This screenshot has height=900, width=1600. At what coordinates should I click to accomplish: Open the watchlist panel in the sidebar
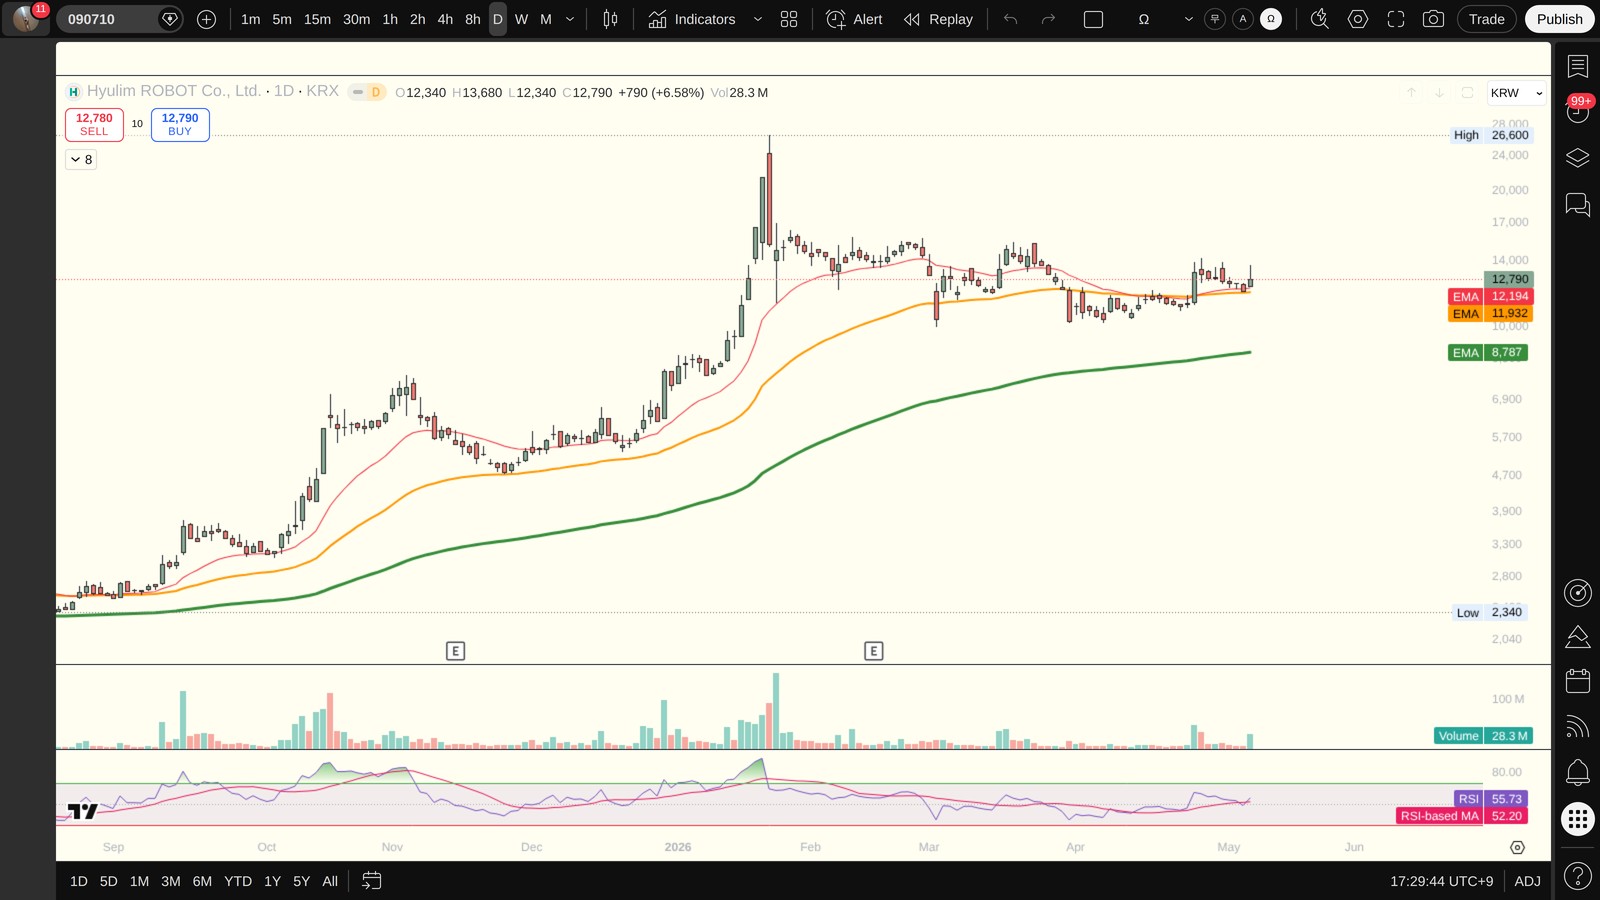(x=1578, y=67)
